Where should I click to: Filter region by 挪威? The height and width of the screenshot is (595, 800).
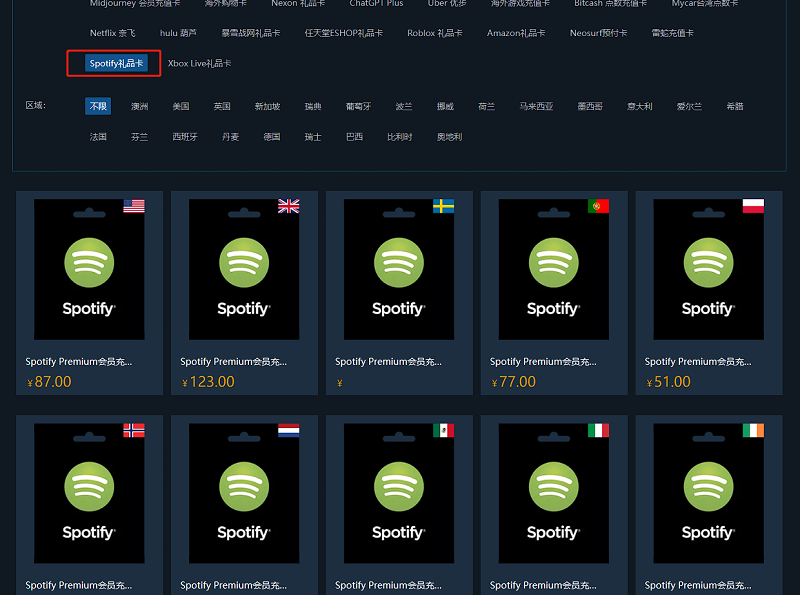click(445, 106)
